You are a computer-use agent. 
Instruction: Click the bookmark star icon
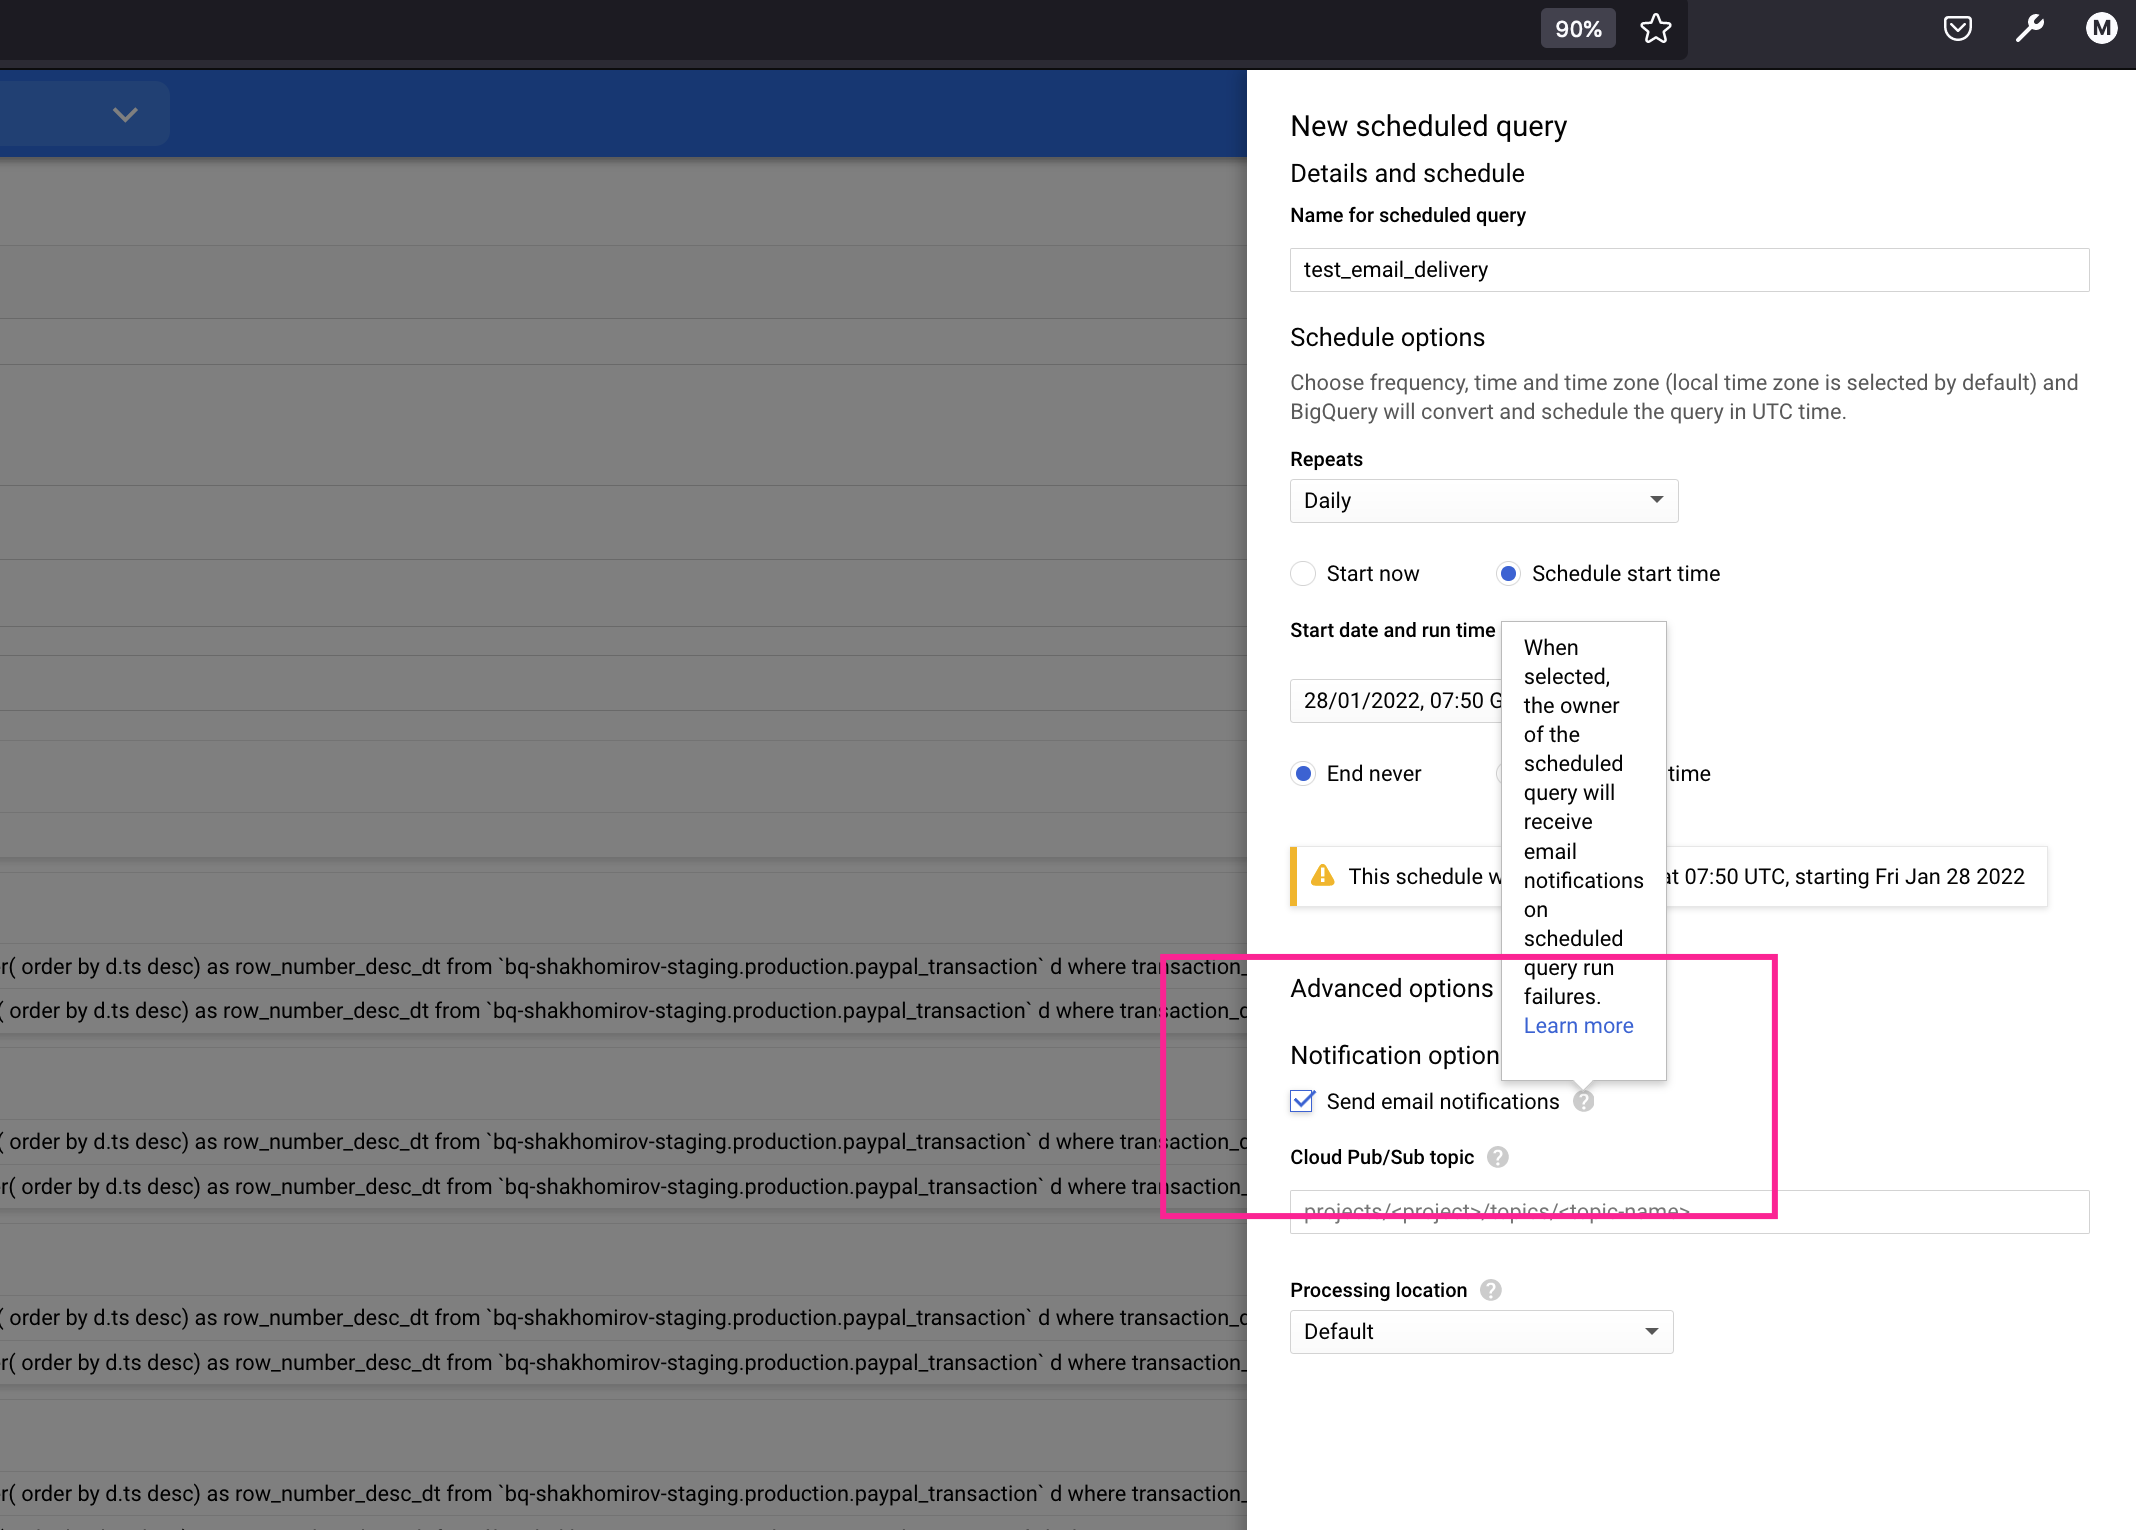(x=1655, y=29)
